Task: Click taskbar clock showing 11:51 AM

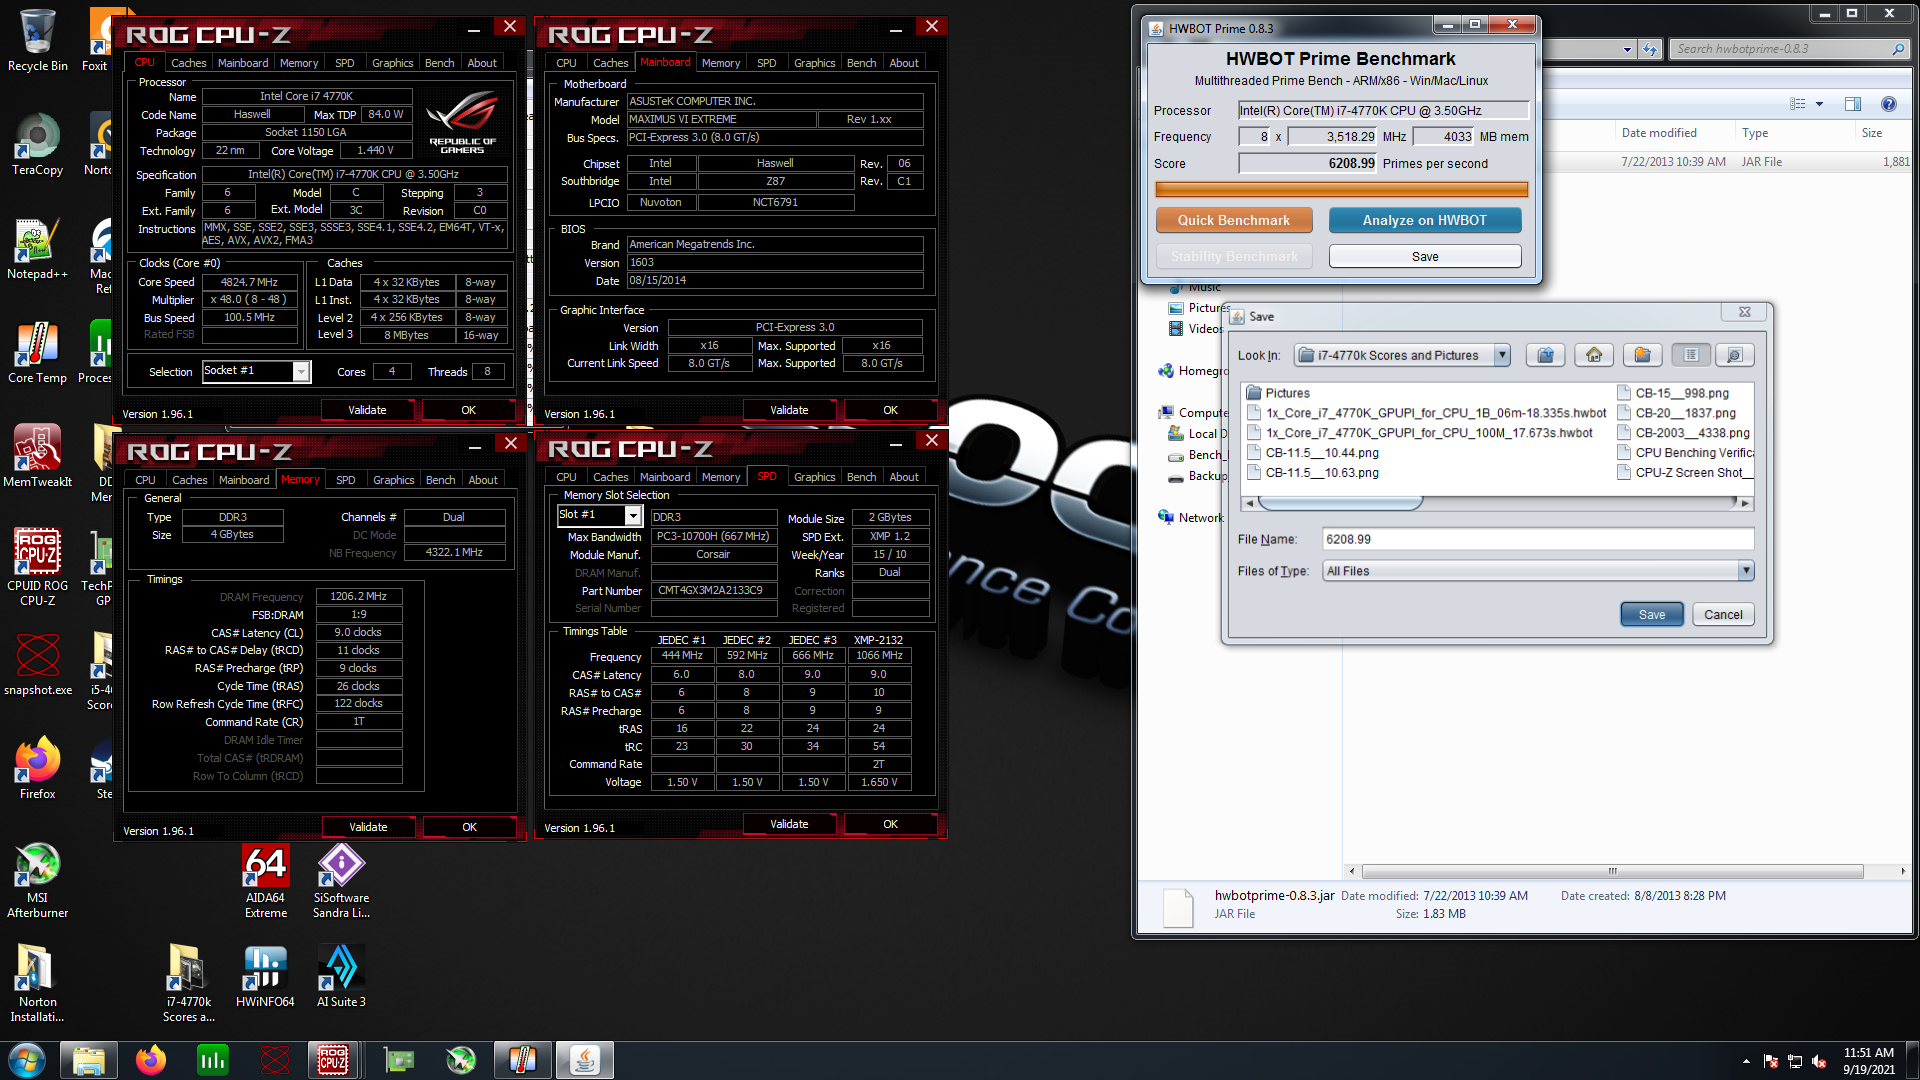Action: click(x=1869, y=1060)
